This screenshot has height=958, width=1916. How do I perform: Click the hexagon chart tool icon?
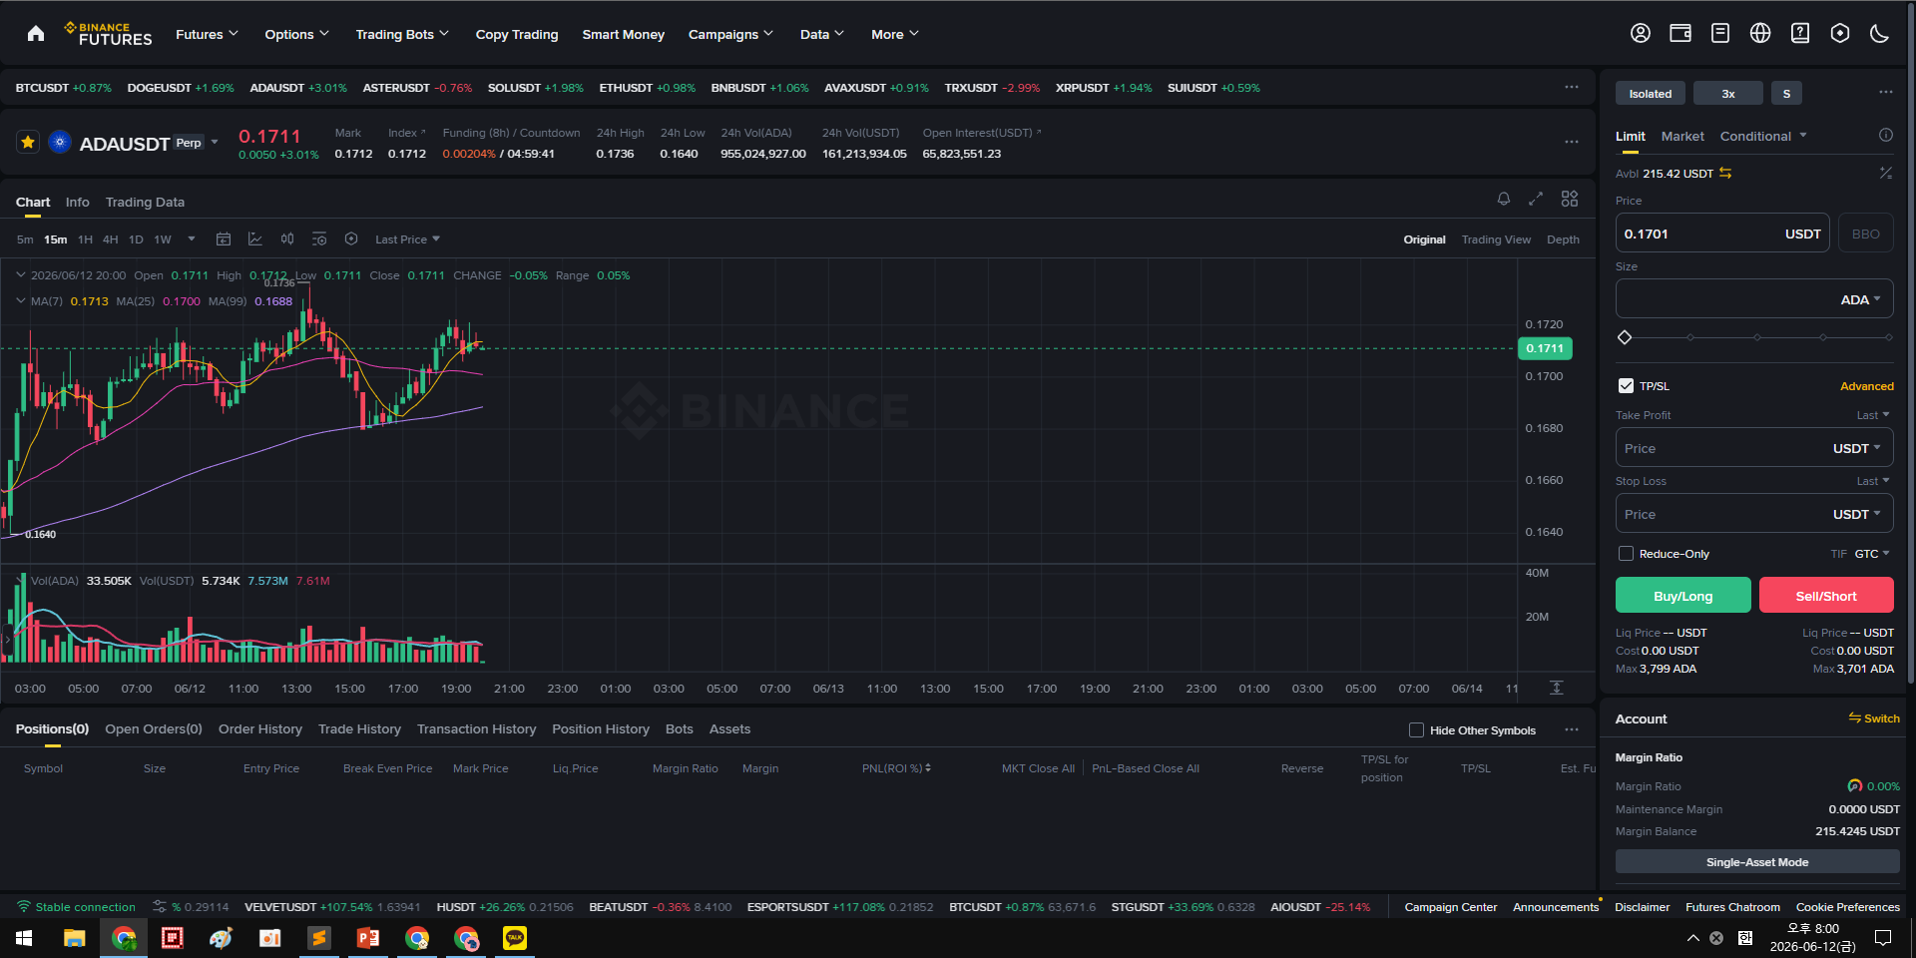click(x=351, y=239)
